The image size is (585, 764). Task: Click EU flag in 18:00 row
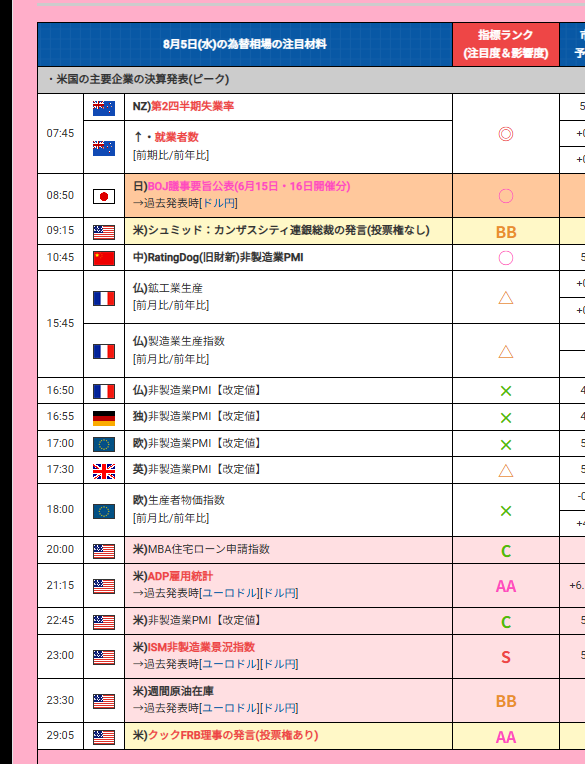point(104,511)
